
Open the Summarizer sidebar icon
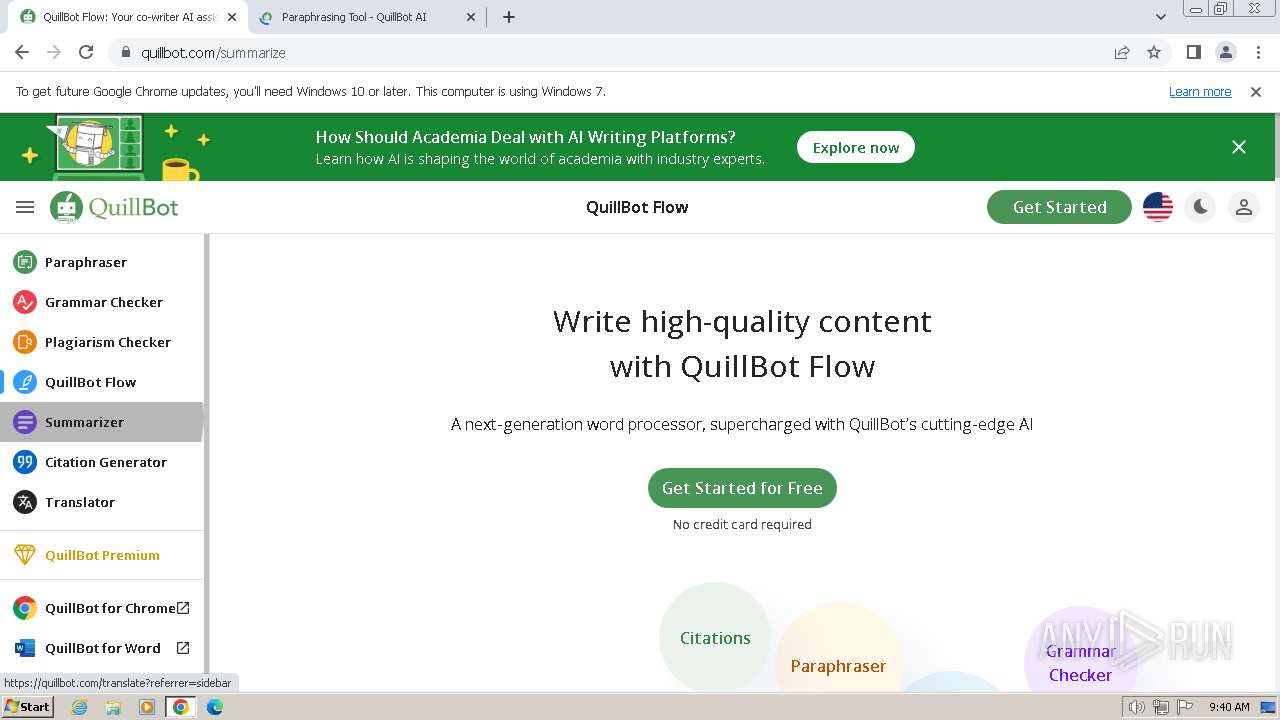coord(25,422)
